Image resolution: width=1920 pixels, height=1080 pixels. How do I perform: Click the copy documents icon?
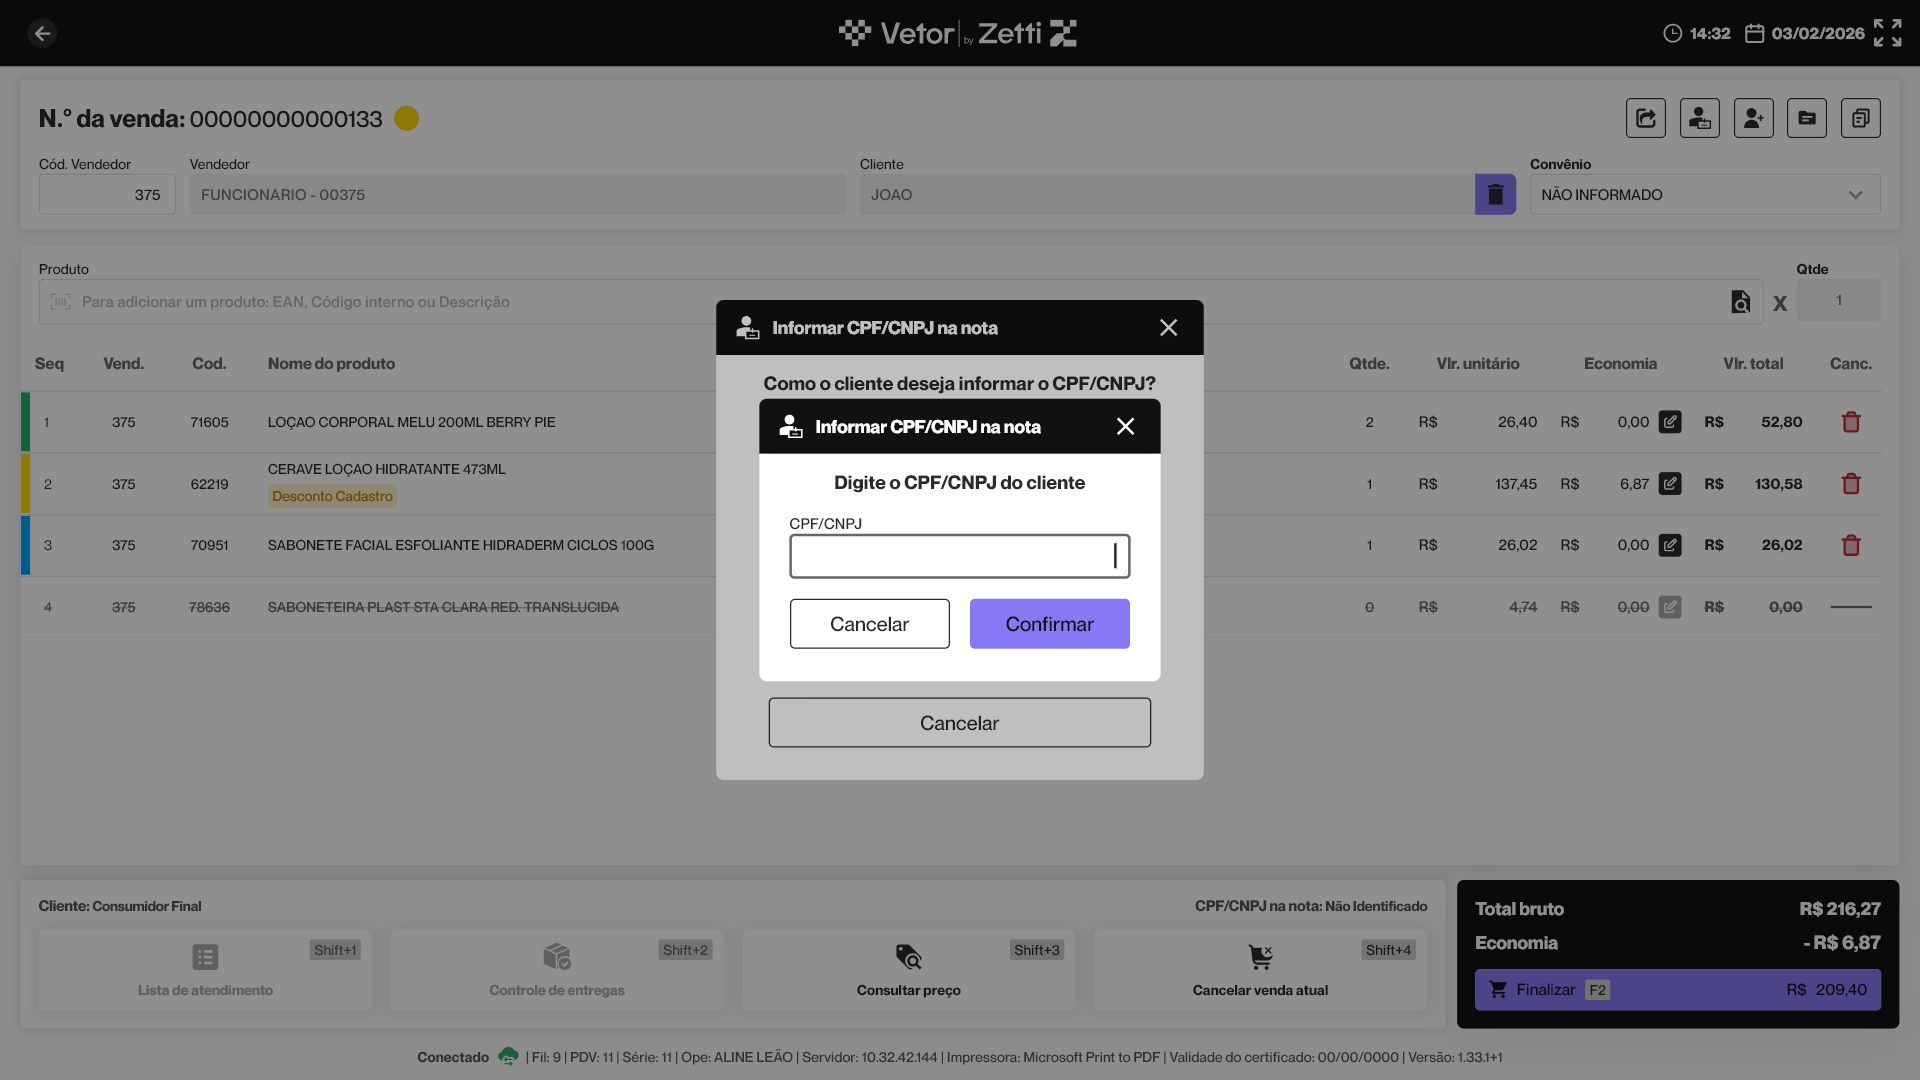[1860, 118]
